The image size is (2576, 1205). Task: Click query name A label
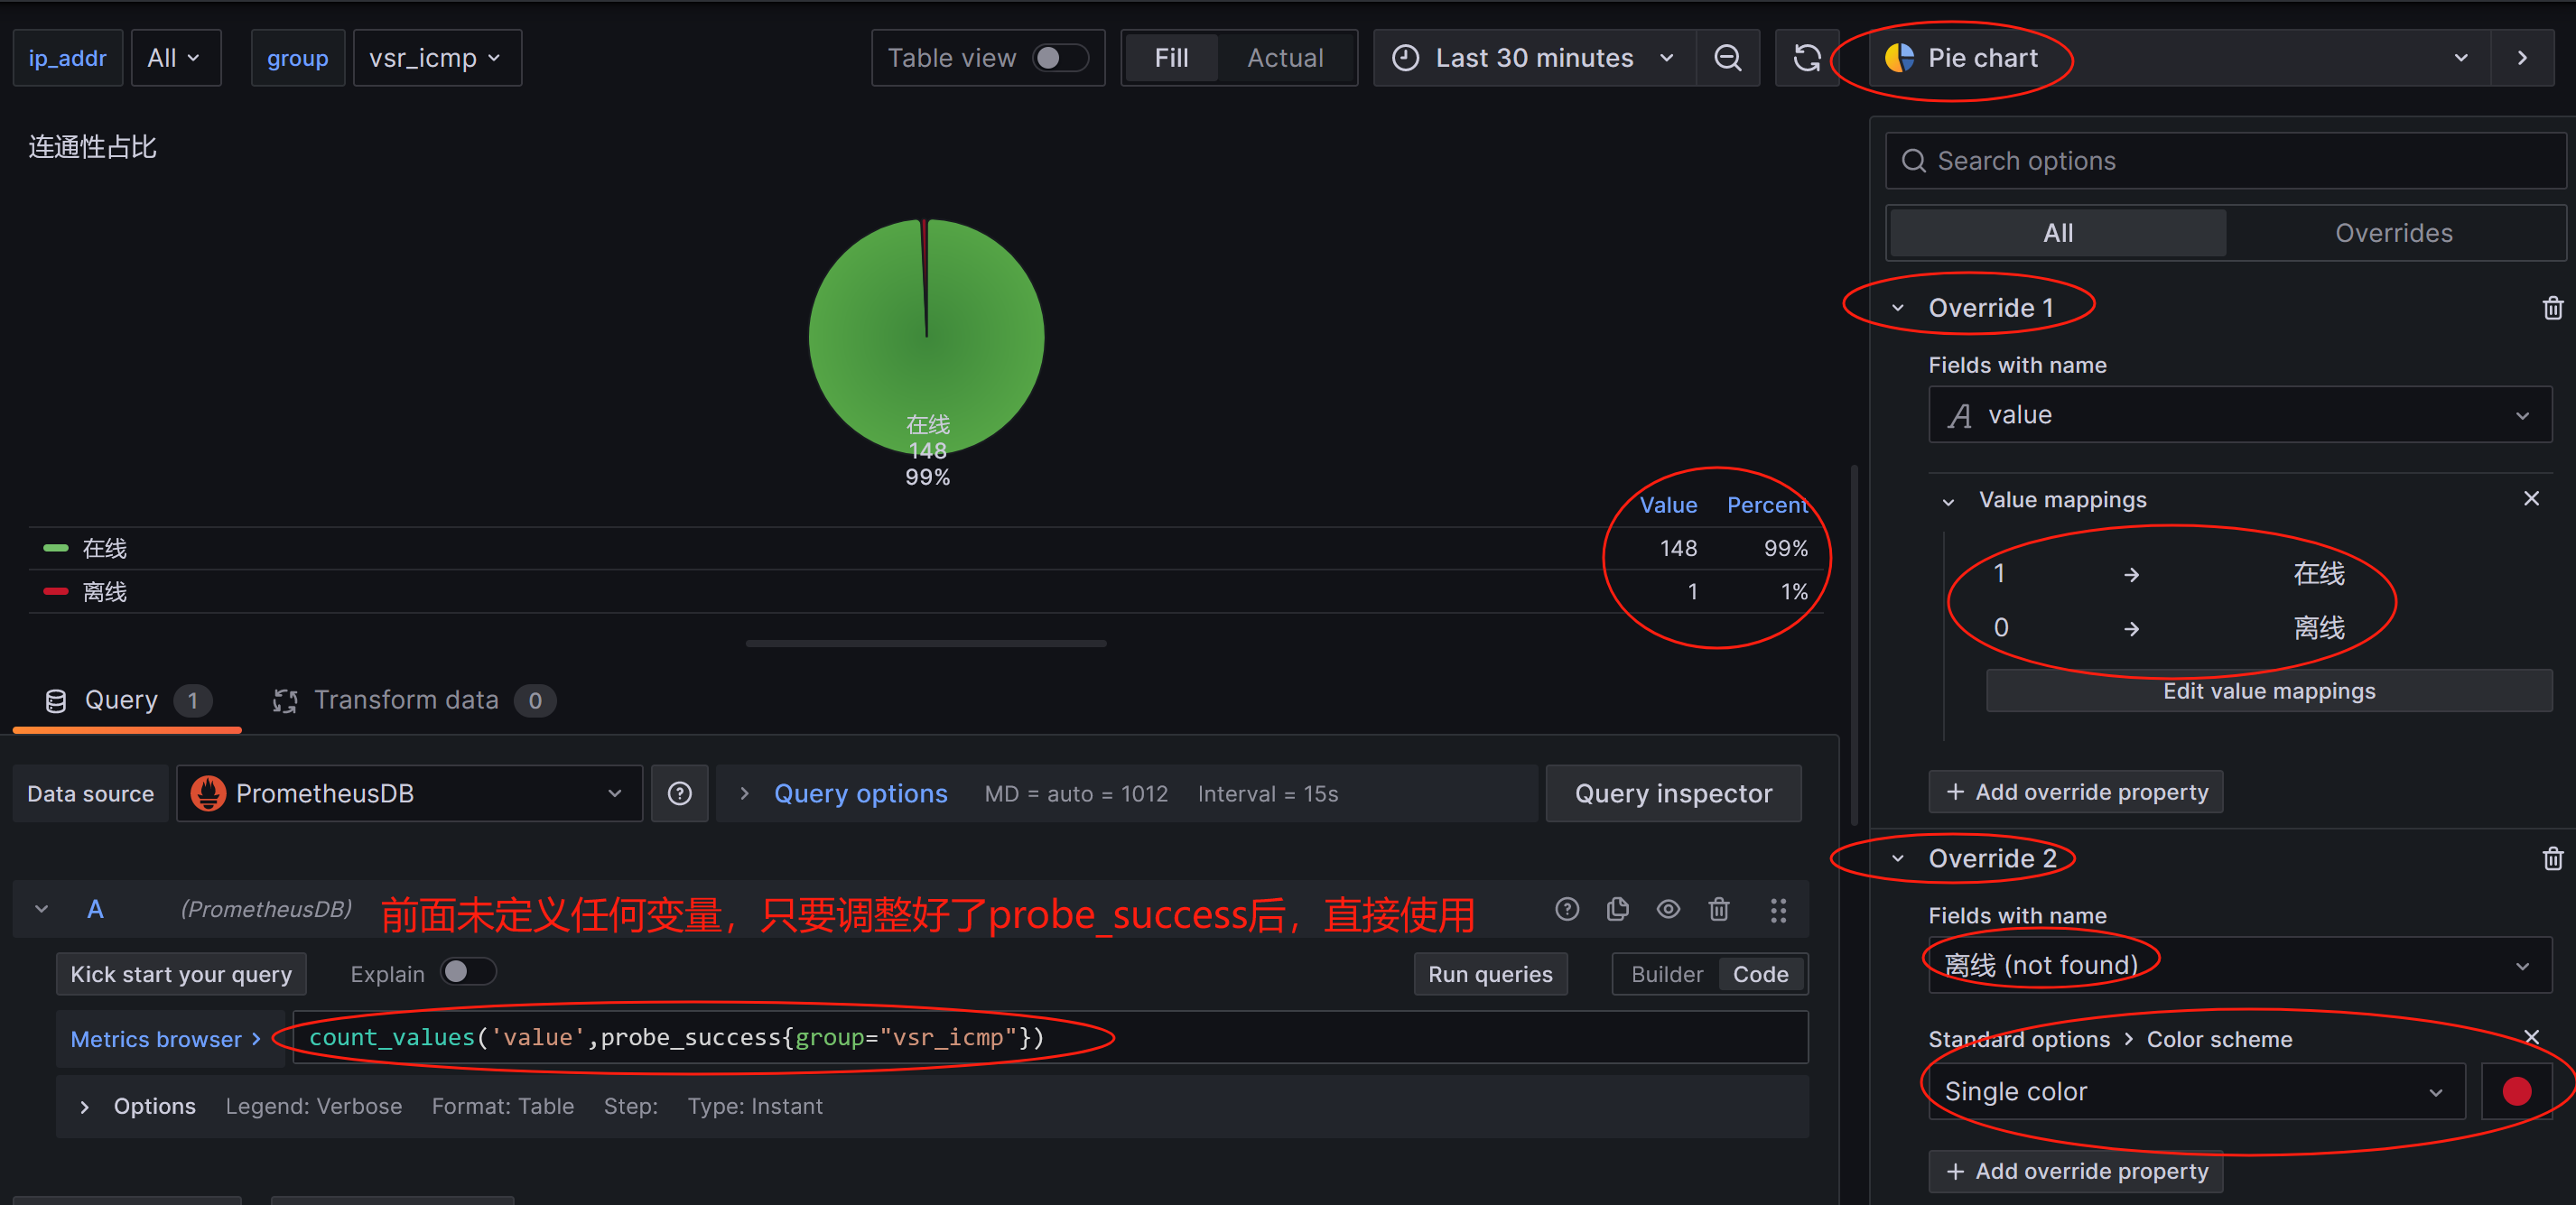tap(95, 909)
